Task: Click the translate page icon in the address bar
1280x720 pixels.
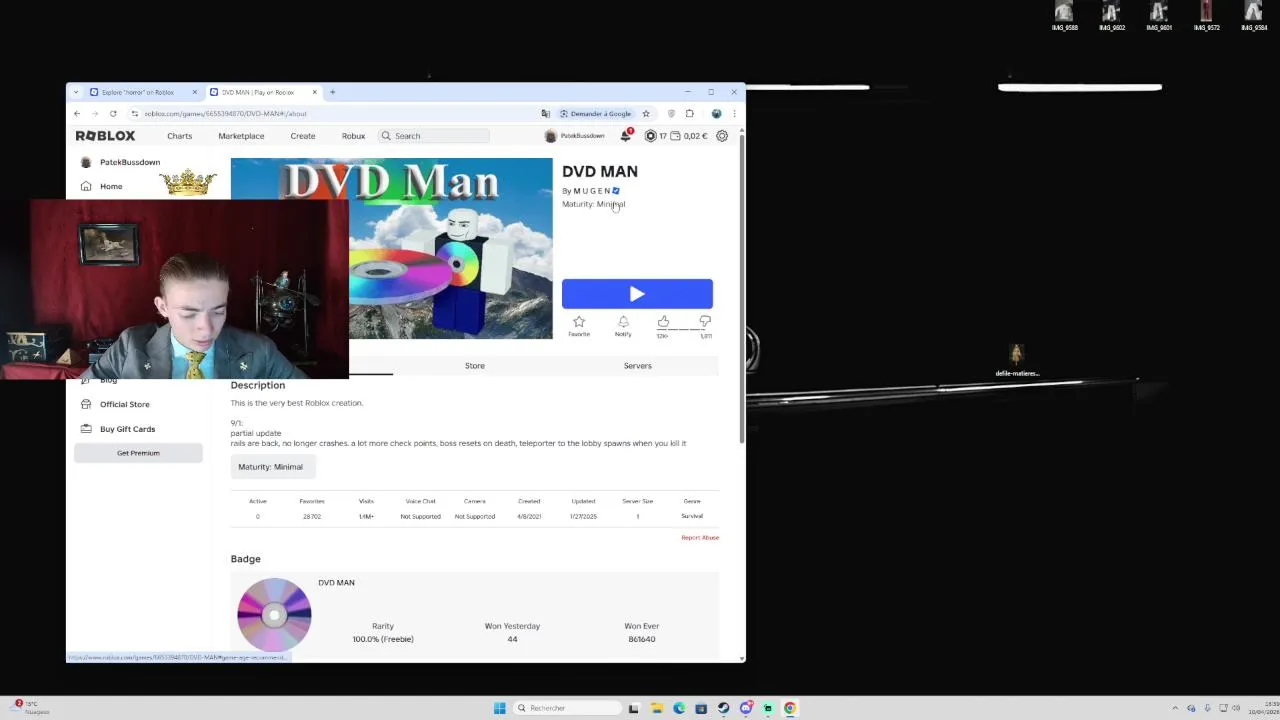Action: pos(545,114)
